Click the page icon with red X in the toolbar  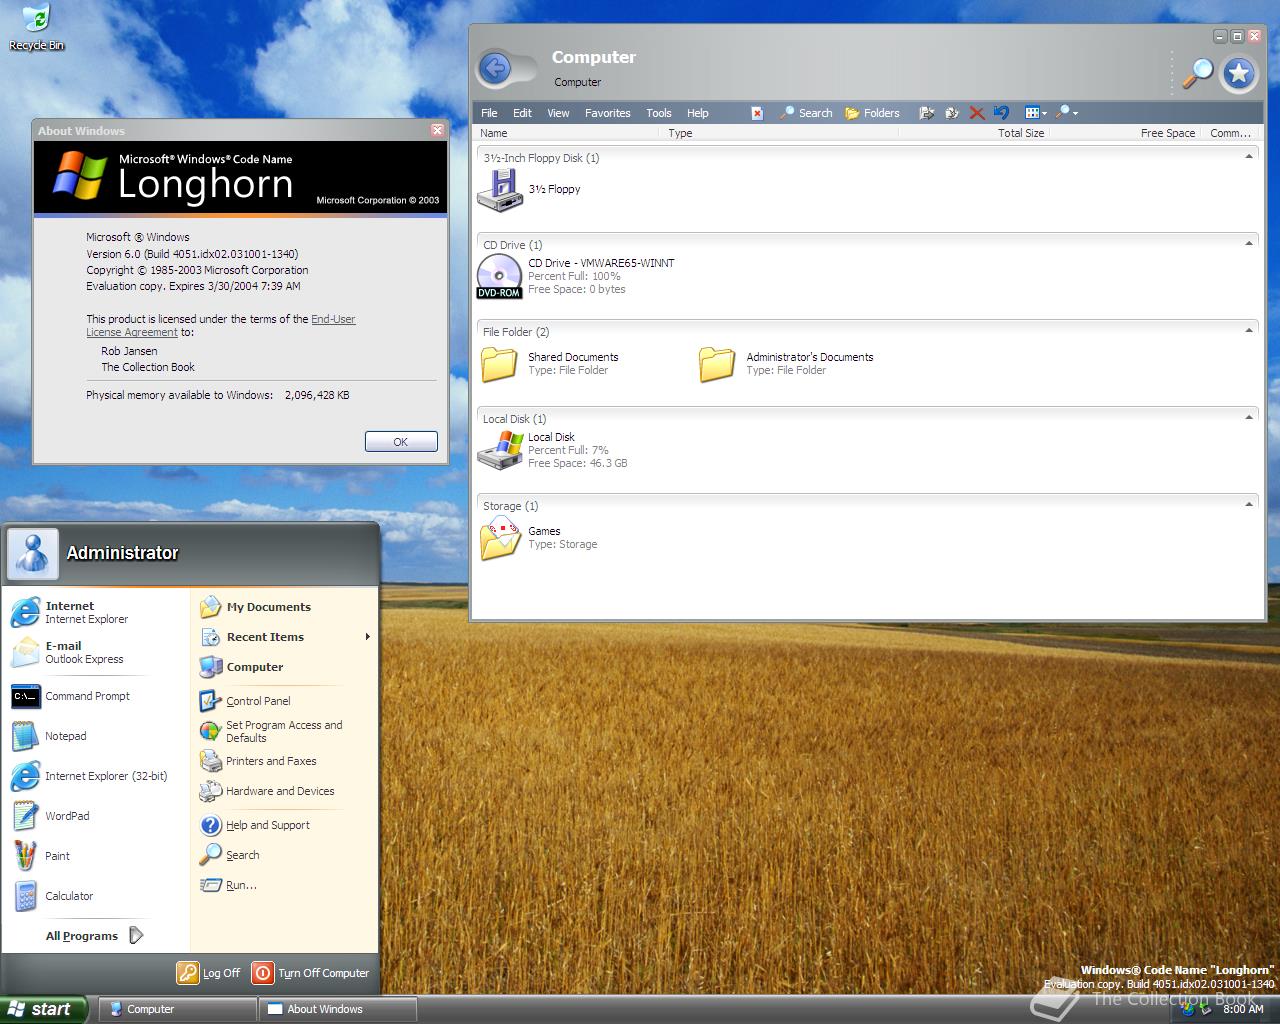[x=757, y=113]
